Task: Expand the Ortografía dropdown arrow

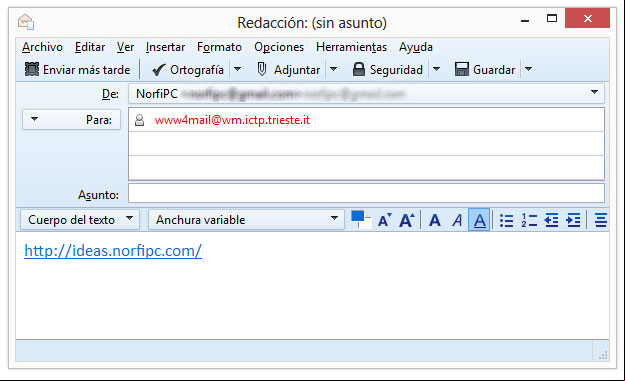Action: [237, 69]
